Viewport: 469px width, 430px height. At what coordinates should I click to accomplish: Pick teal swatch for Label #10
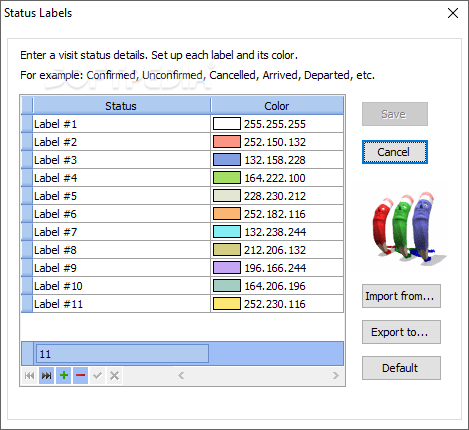(227, 286)
